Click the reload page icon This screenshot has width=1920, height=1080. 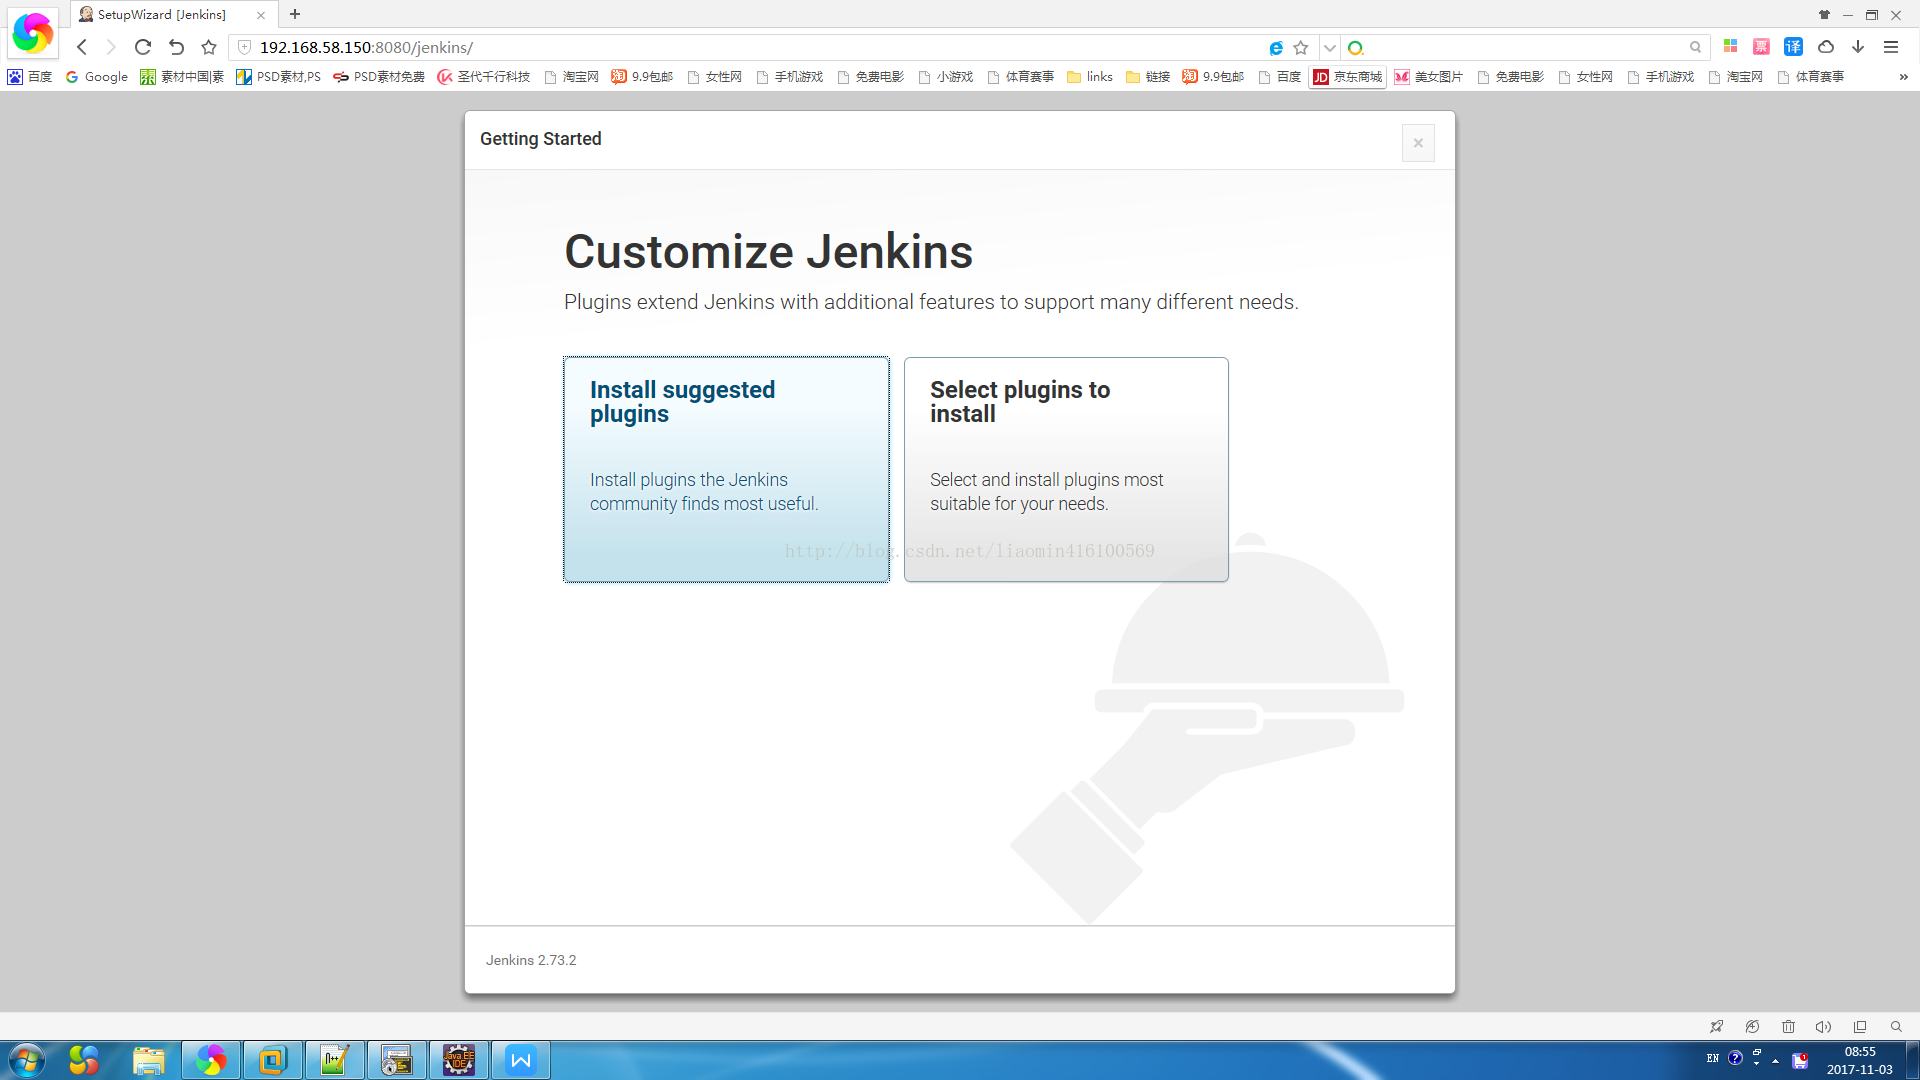coord(143,47)
